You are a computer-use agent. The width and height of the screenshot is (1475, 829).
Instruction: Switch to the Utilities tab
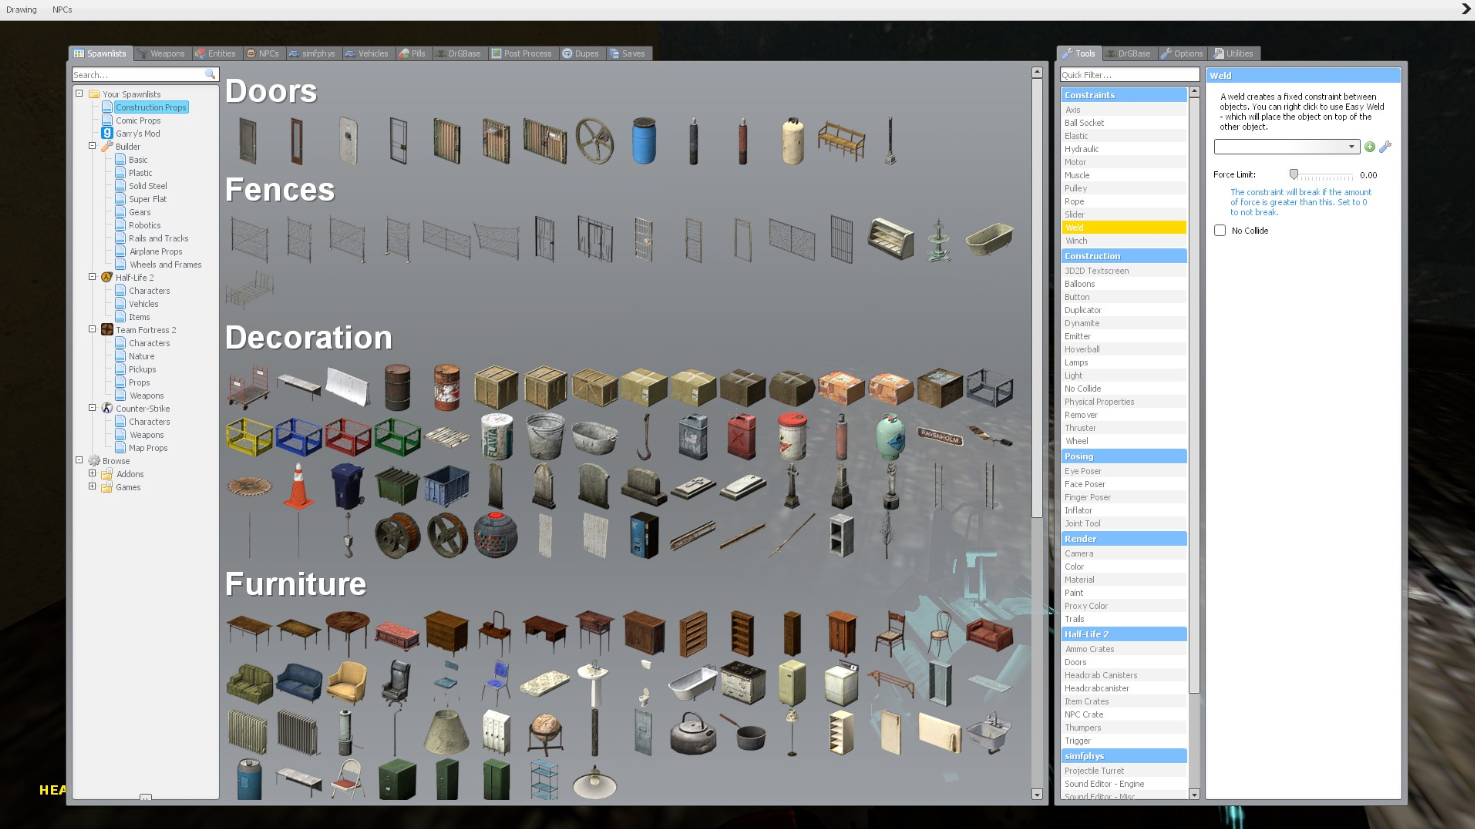coord(1235,53)
